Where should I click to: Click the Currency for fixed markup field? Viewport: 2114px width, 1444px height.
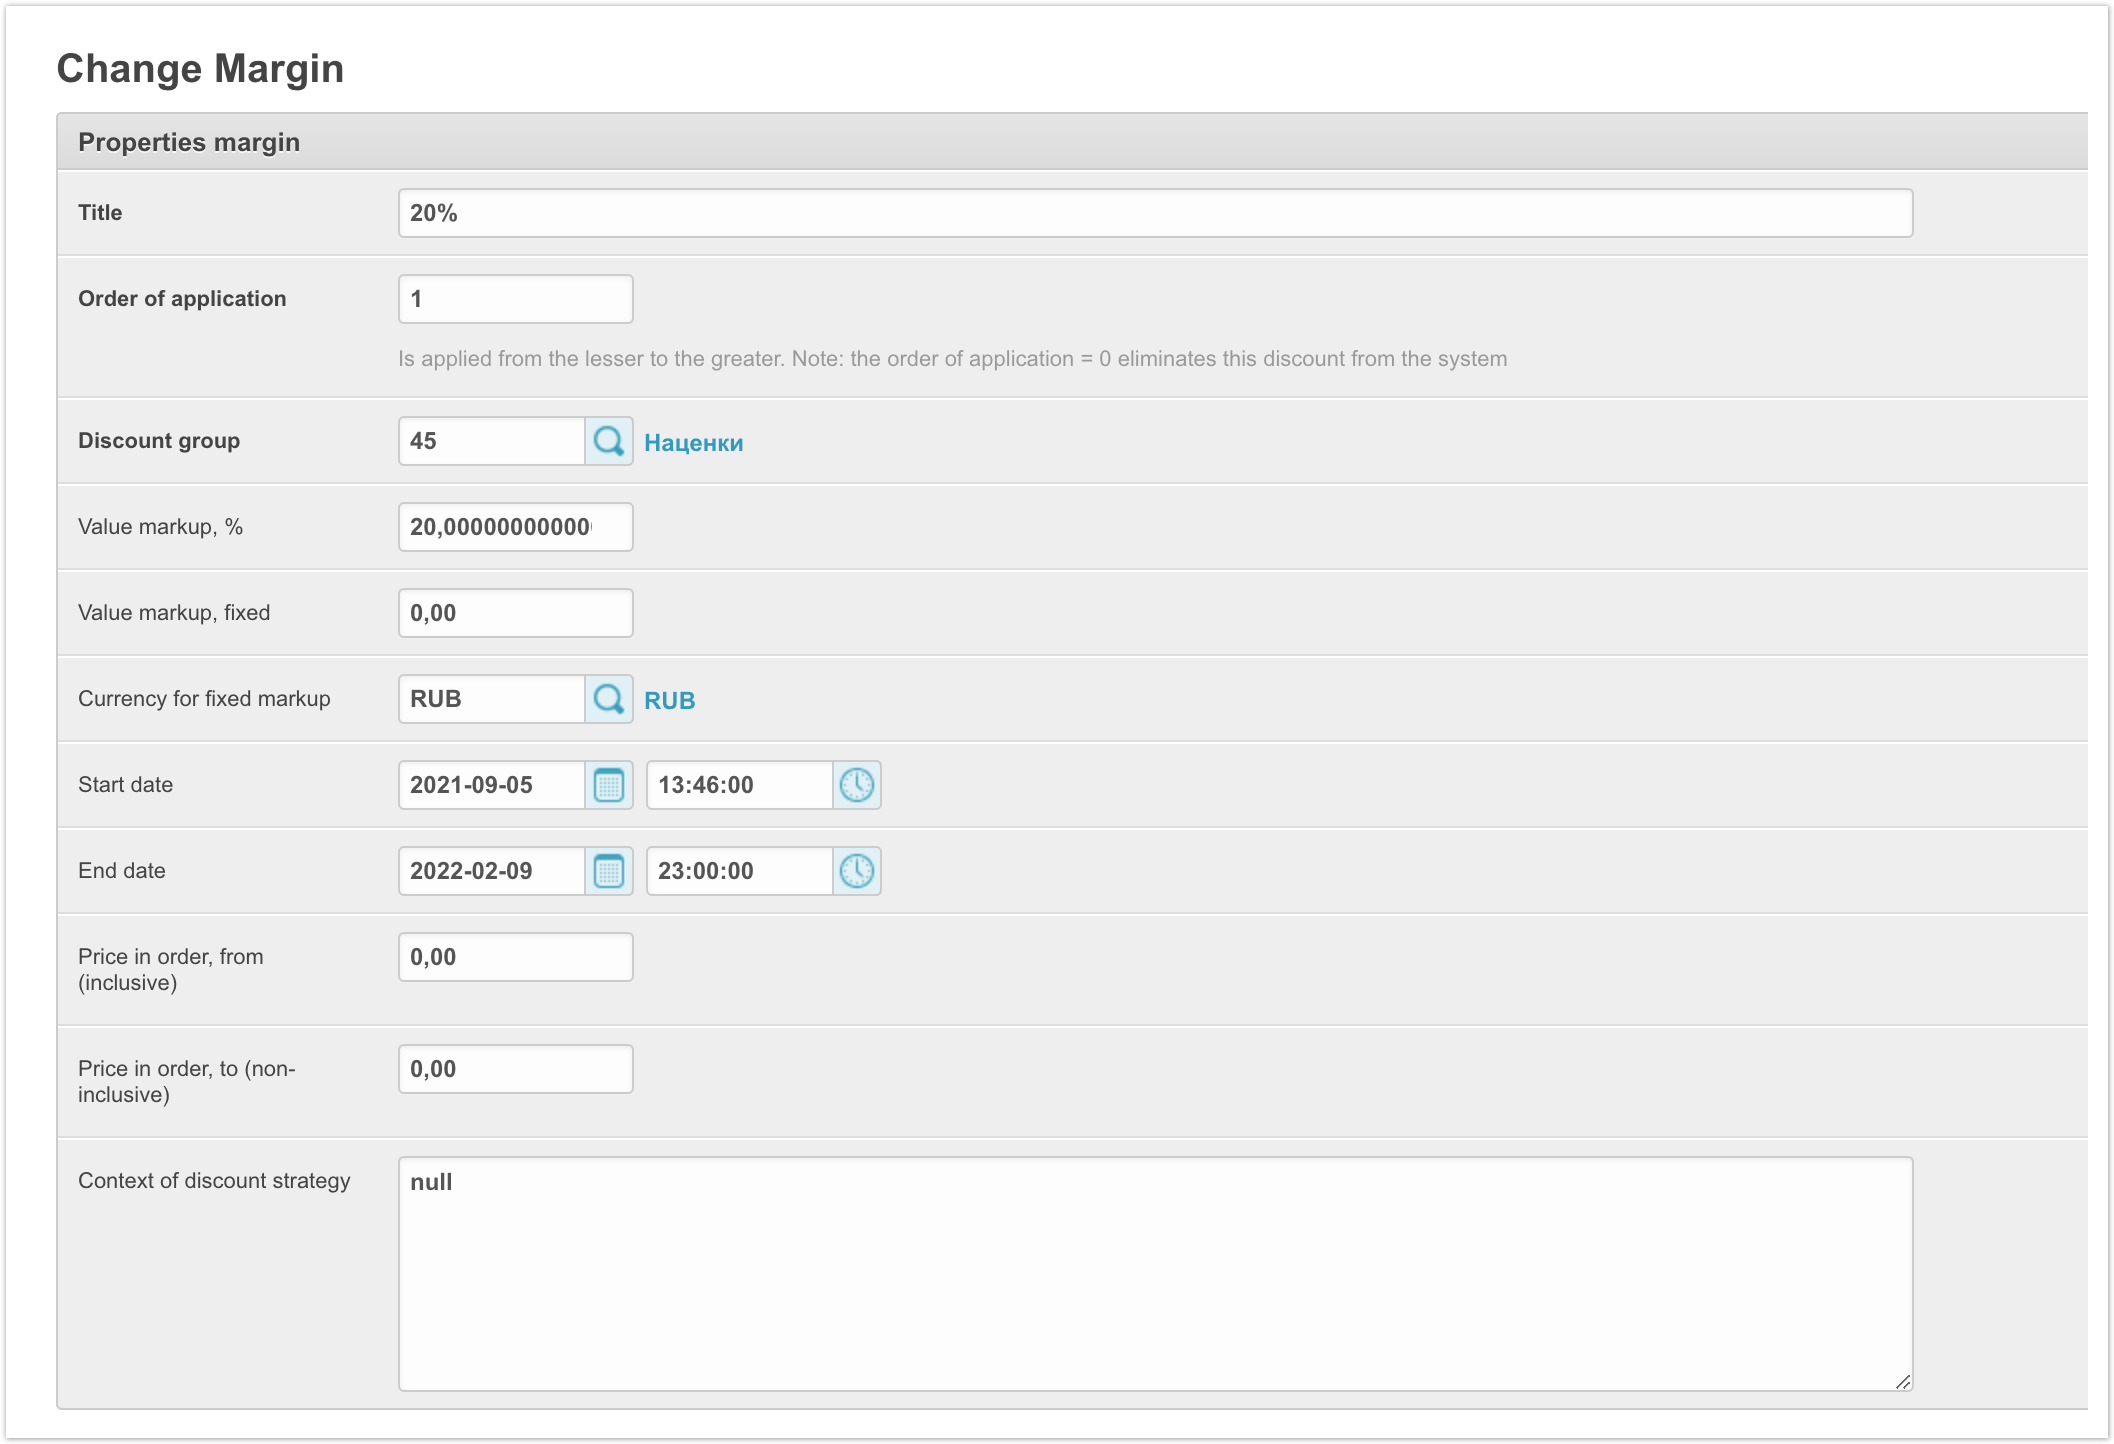click(x=491, y=699)
